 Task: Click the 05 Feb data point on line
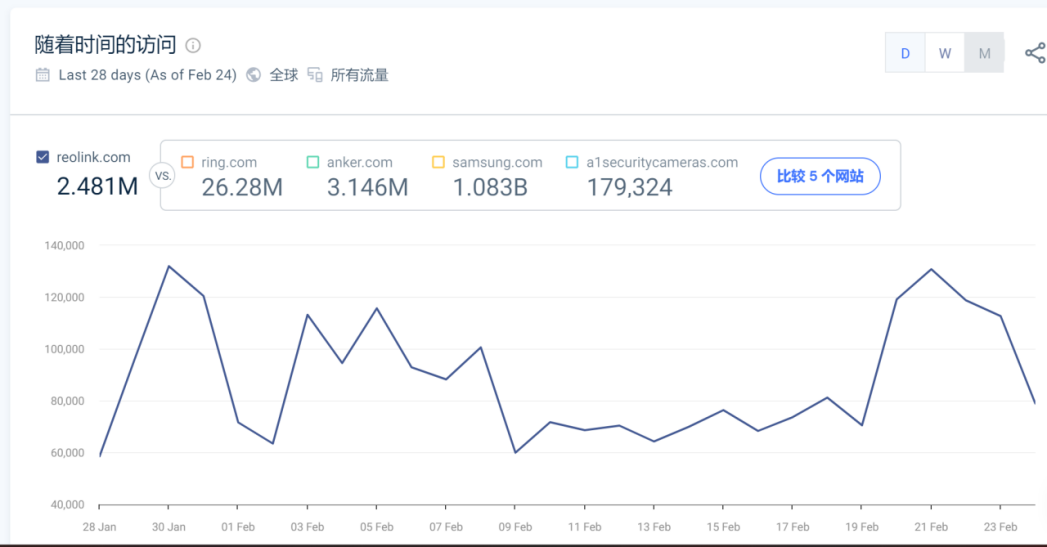(x=377, y=309)
